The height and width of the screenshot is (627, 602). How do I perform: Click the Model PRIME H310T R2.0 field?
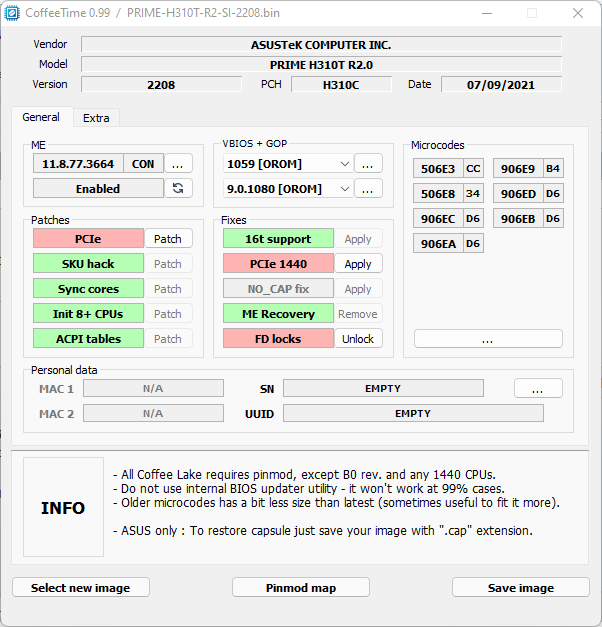tap(321, 64)
